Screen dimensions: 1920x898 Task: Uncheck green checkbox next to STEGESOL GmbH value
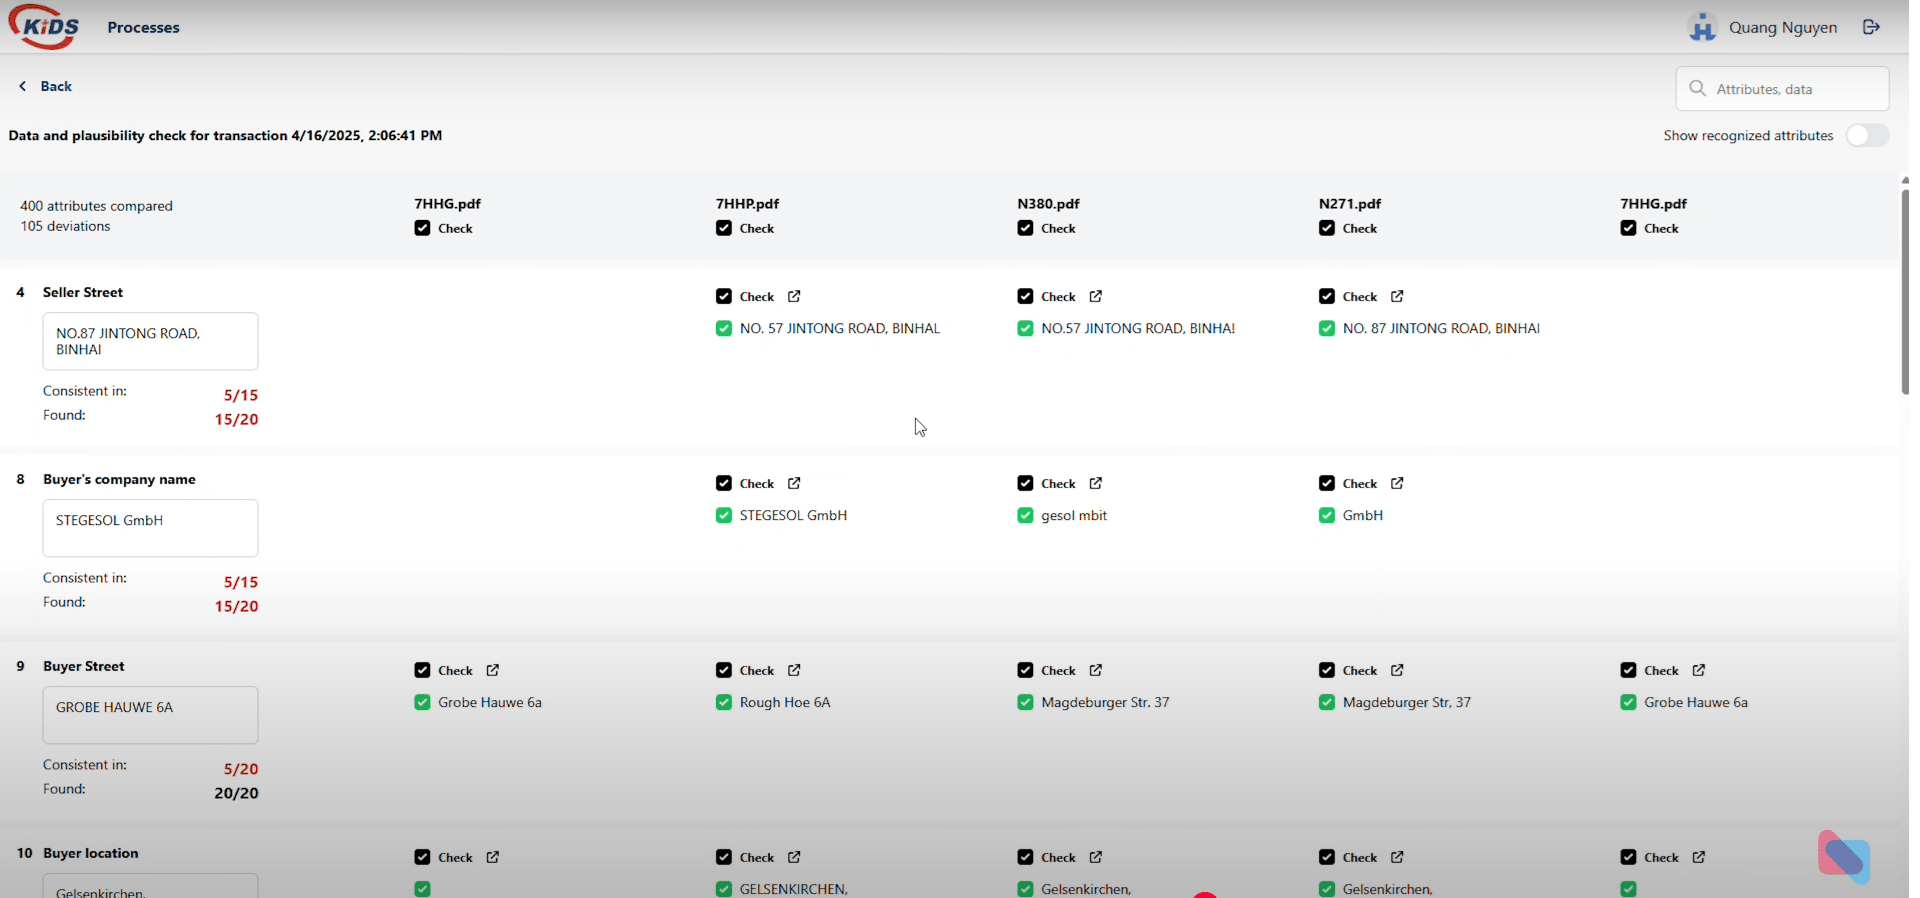[x=724, y=515]
